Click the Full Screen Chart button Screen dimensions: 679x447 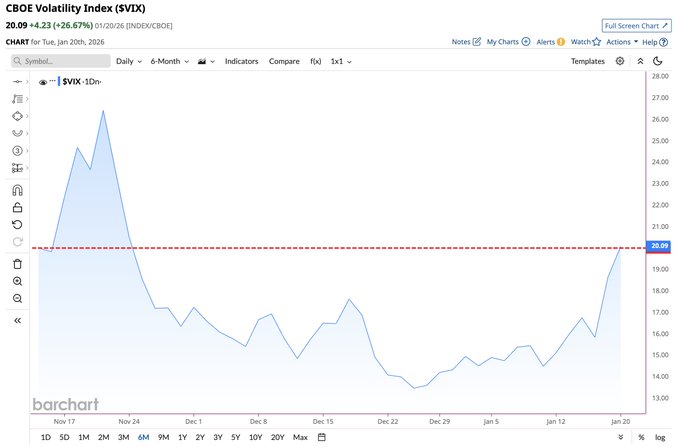click(x=637, y=26)
